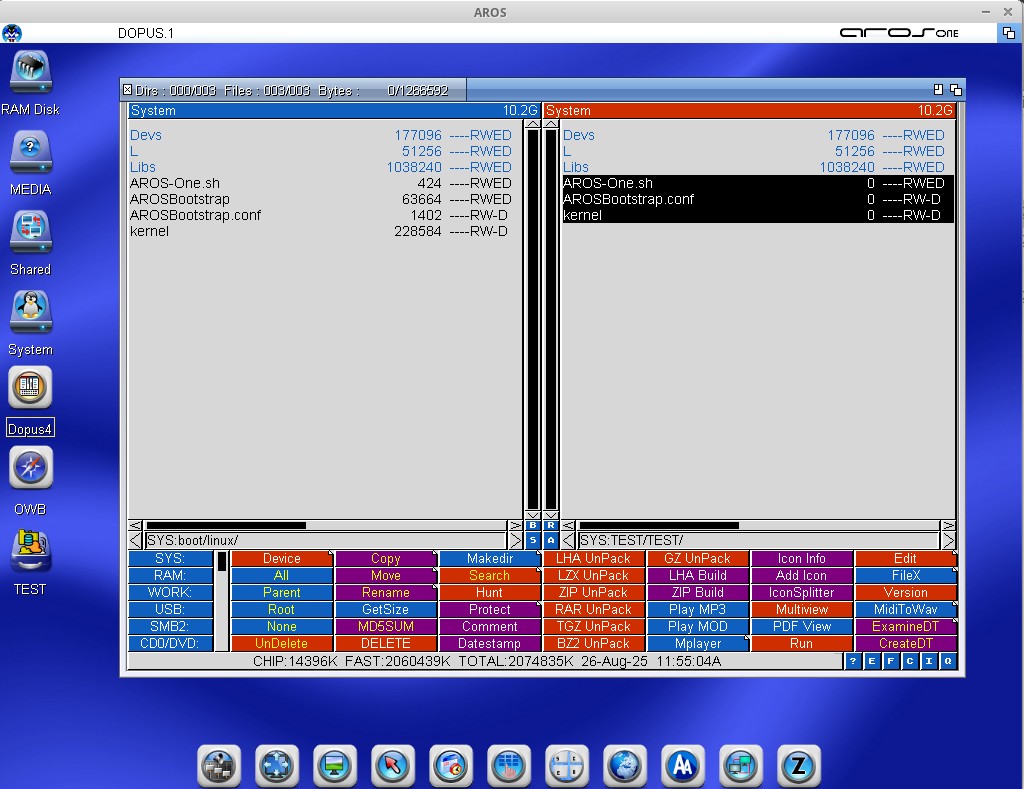Click the help '?' icon in status bar
Image resolution: width=1024 pixels, height=789 pixels.
click(x=853, y=661)
